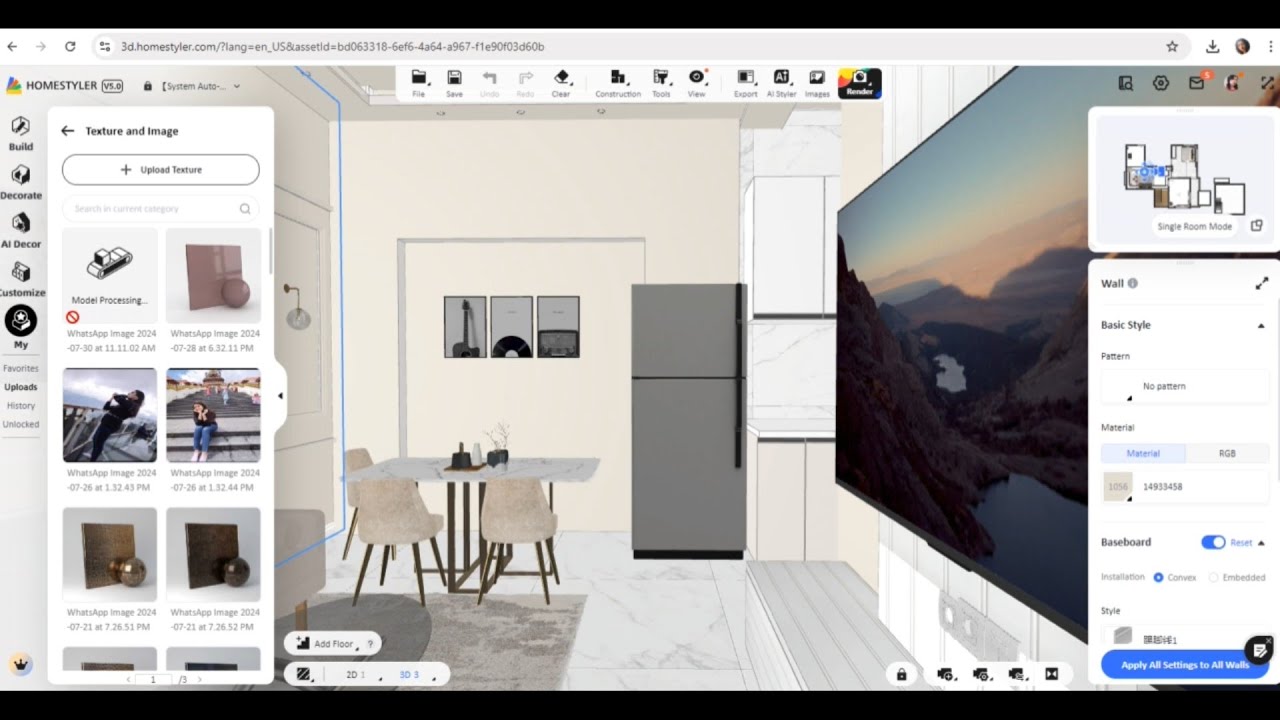Image resolution: width=1280 pixels, height=720 pixels.
Task: Open the AI Decor section
Action: coord(21,230)
